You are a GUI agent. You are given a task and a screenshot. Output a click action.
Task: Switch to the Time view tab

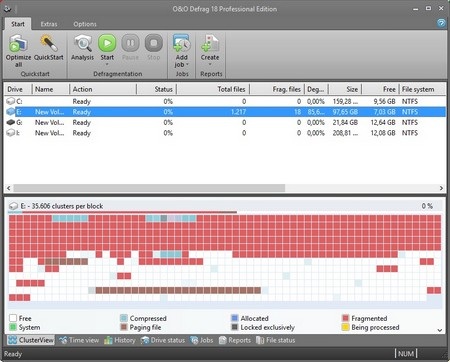[x=79, y=340]
